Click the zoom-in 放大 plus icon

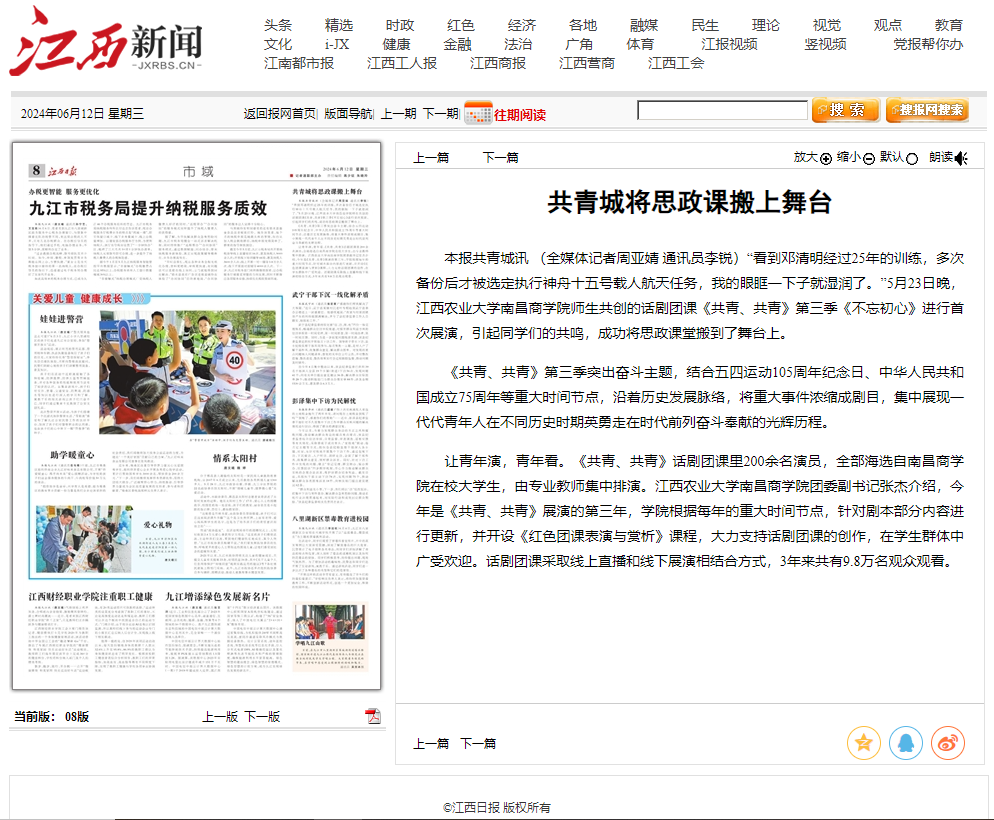point(826,158)
